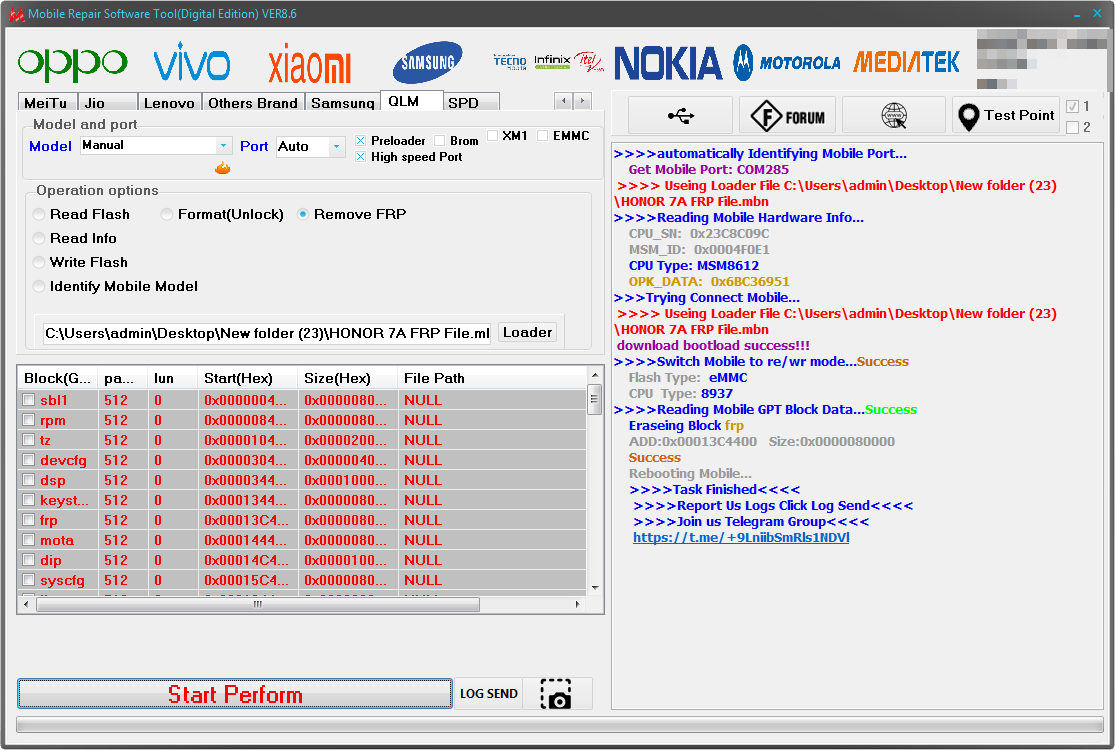1115x750 pixels.
Task: Open the FORUM button
Action: (x=788, y=115)
